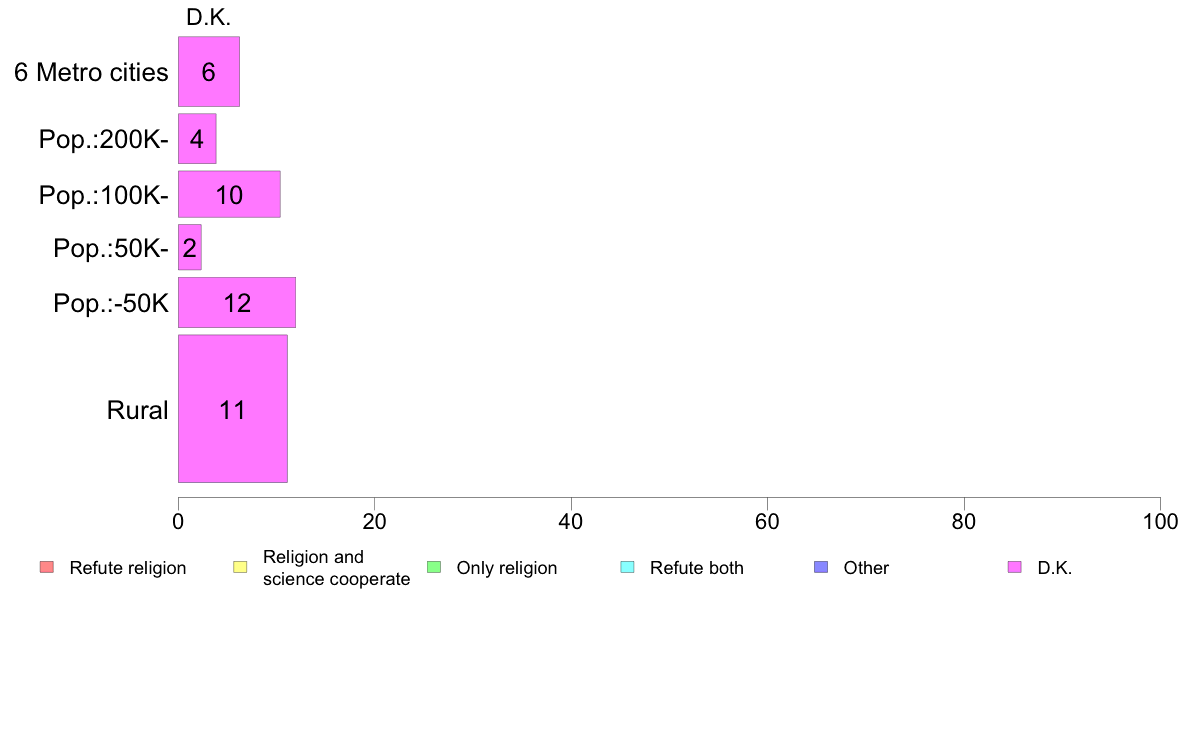
Task: Click the Refute religion red legend swatch
Action: coord(47,567)
